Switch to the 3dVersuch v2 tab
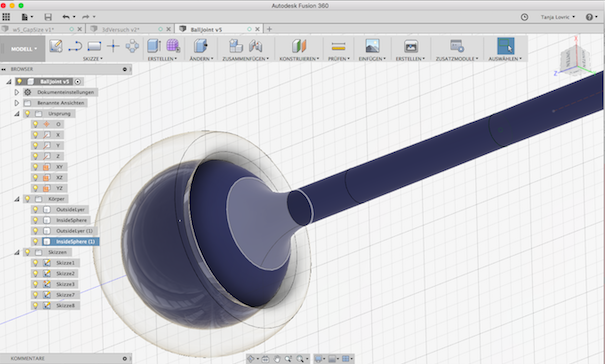Screen dimensions: 605x364 pyautogui.click(x=120, y=29)
